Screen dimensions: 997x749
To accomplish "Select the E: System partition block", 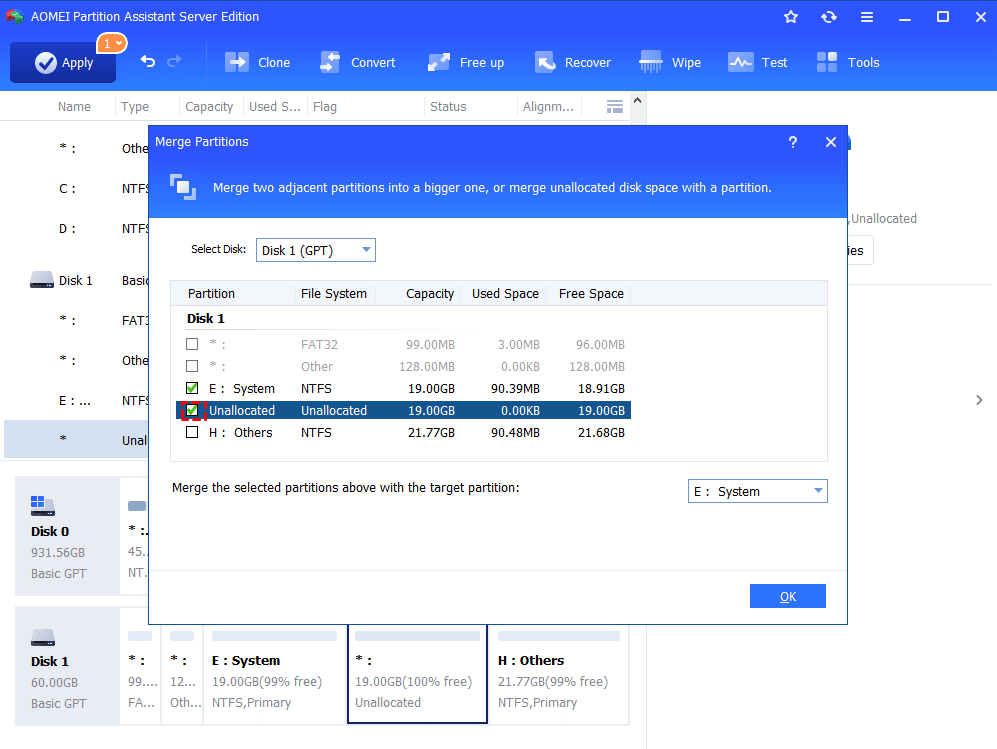I will [x=274, y=674].
